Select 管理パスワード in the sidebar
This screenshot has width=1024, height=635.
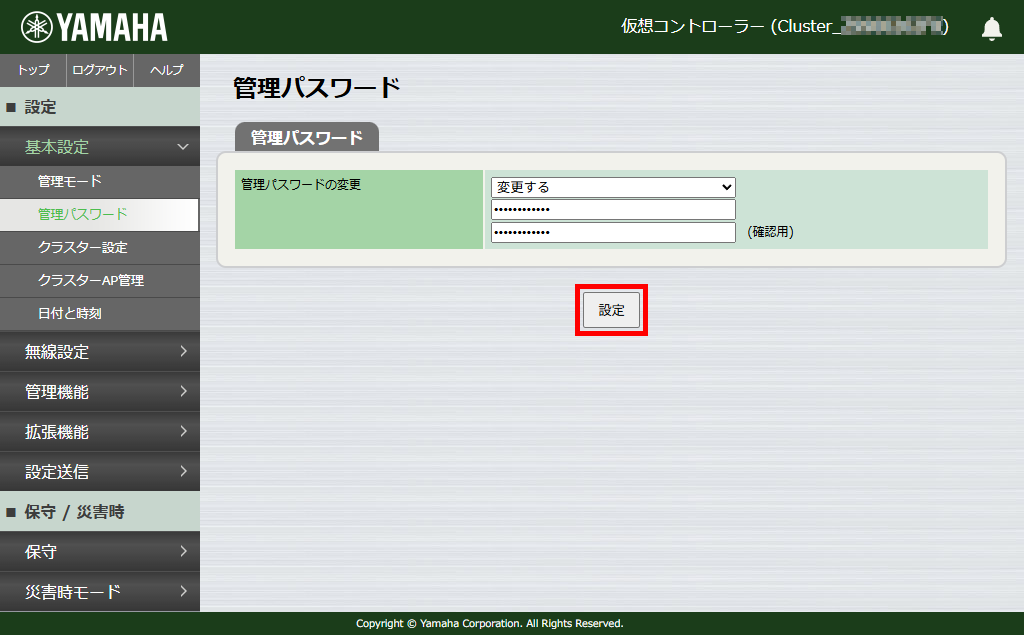pos(99,214)
